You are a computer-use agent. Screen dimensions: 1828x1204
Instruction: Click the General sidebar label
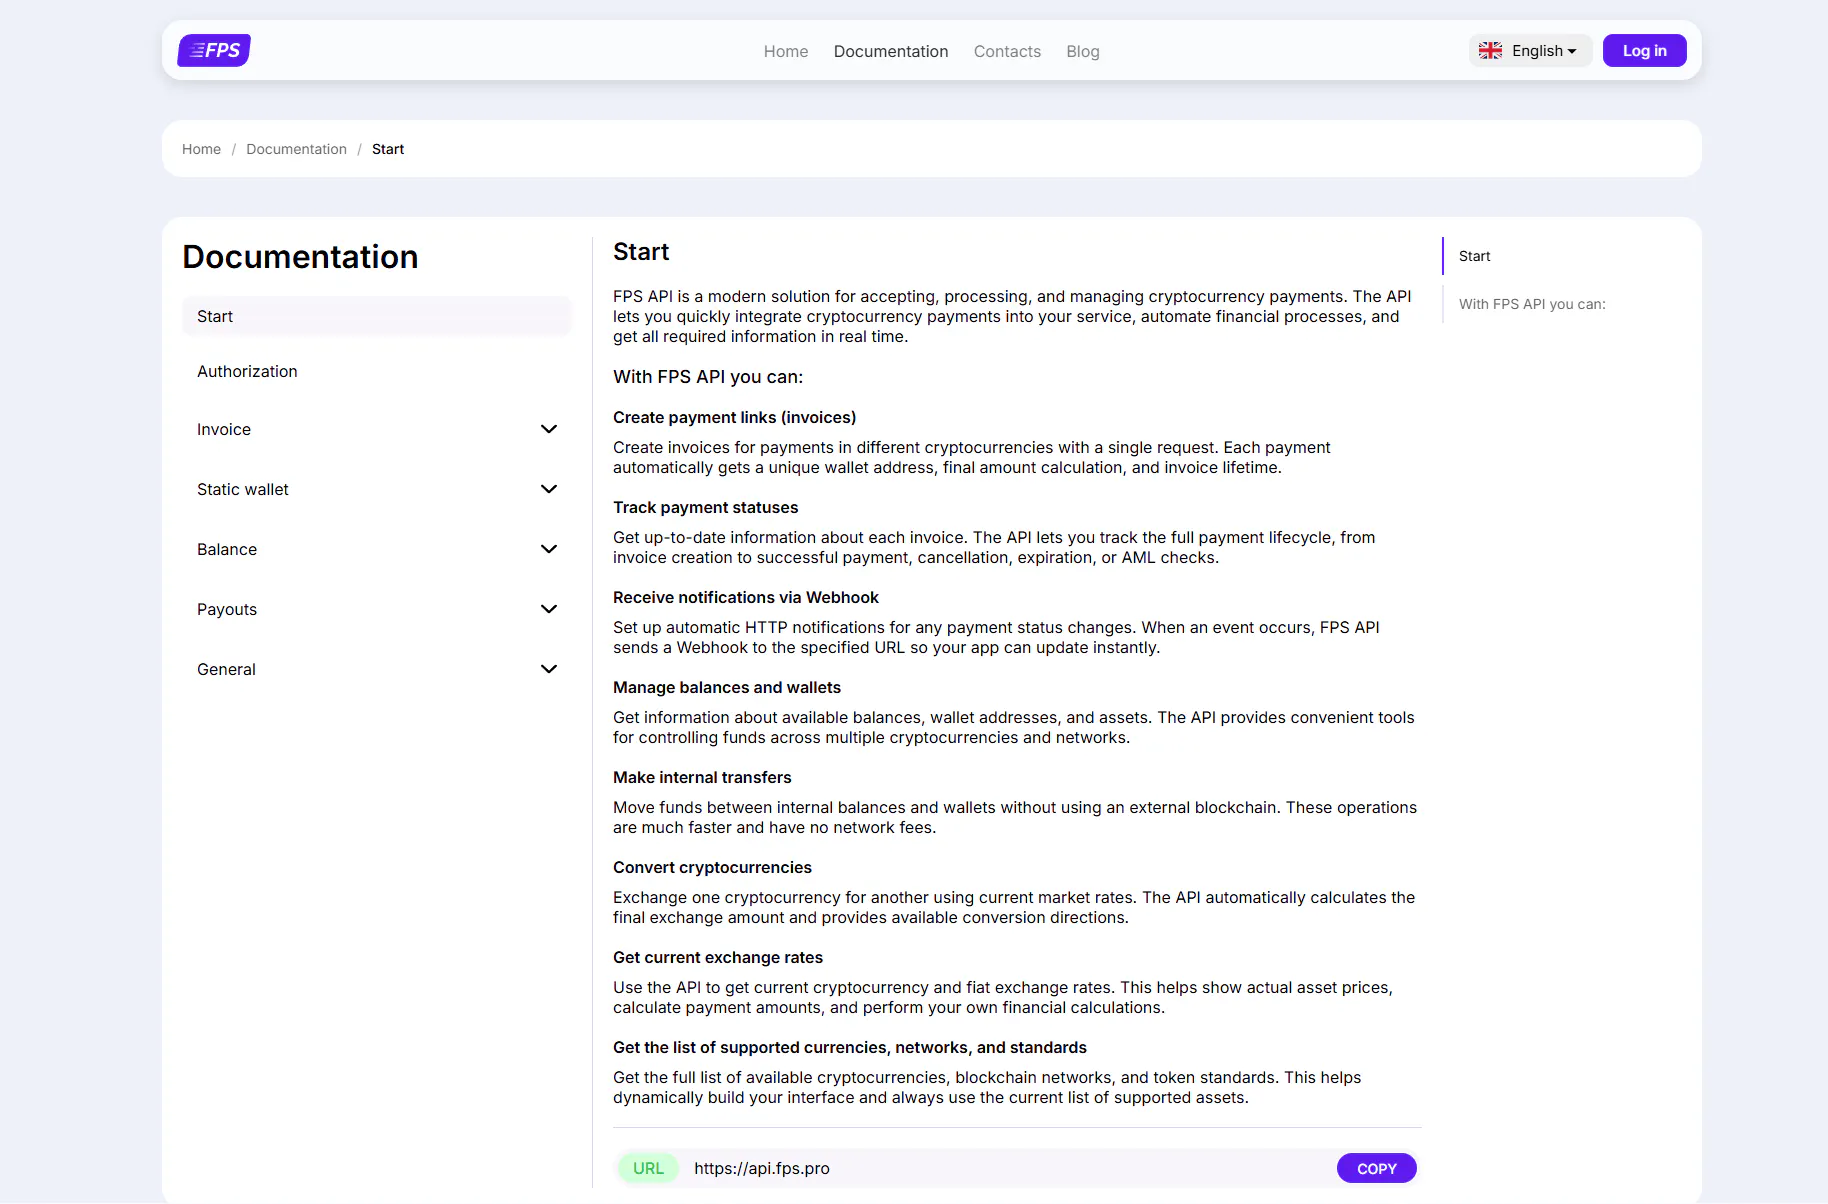(226, 669)
